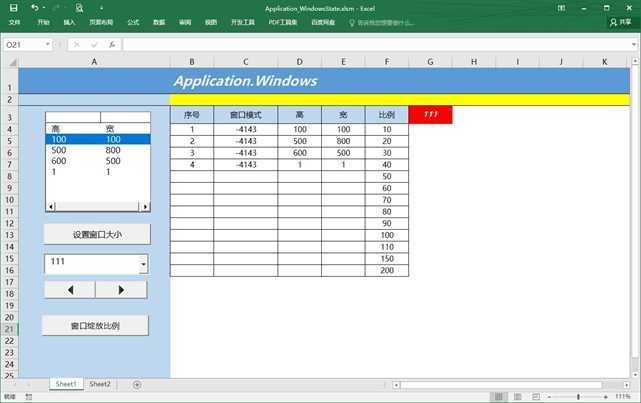Click the Redo arrow icon
The height and width of the screenshot is (403, 641).
[x=54, y=7]
